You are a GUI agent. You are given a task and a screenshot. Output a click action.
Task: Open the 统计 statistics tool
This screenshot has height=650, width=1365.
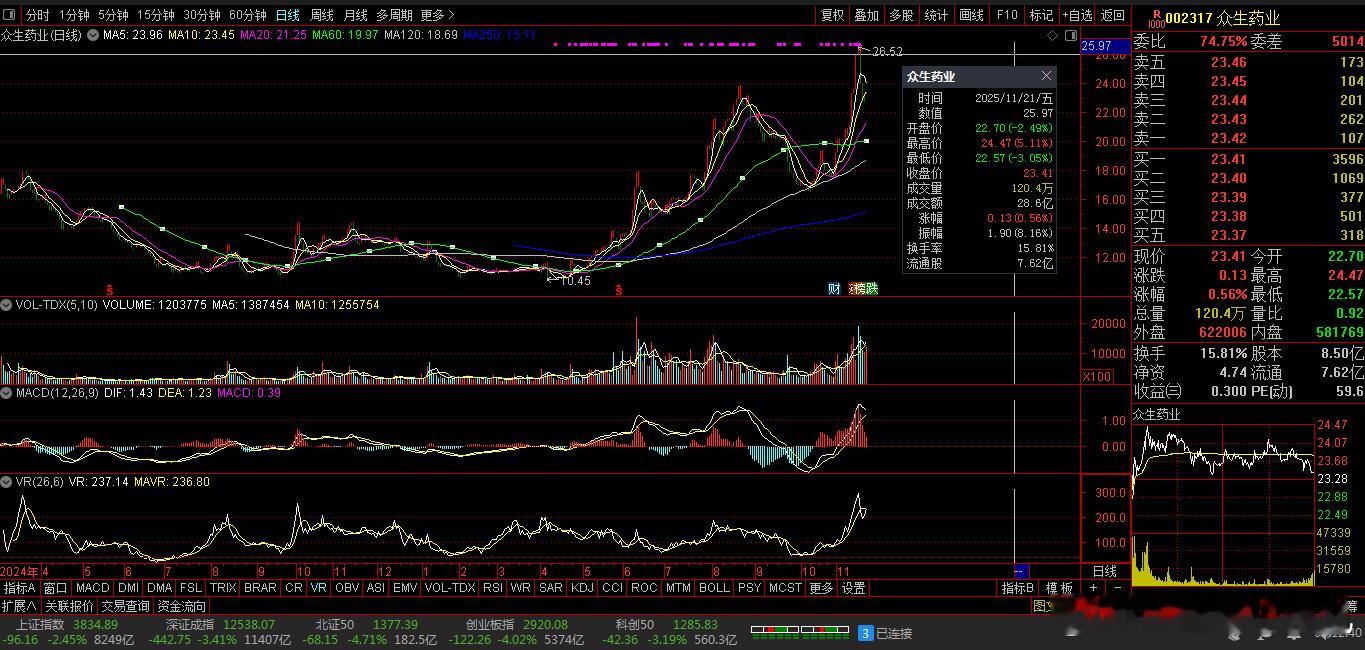point(936,15)
